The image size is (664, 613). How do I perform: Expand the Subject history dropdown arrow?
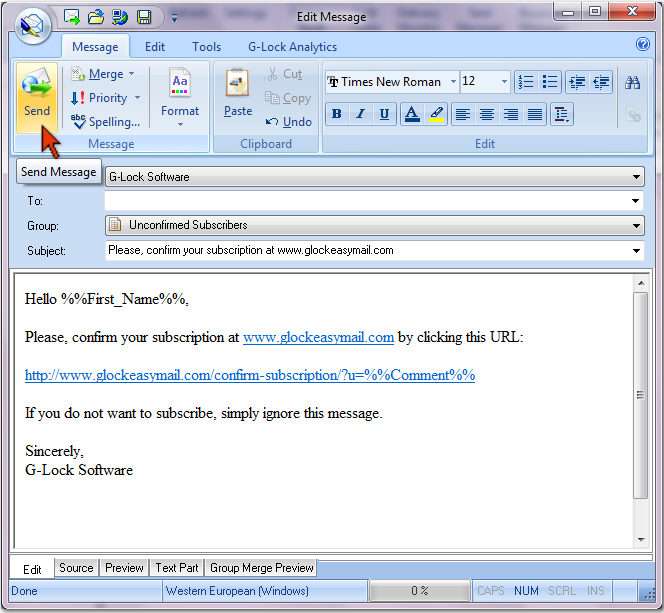[636, 251]
